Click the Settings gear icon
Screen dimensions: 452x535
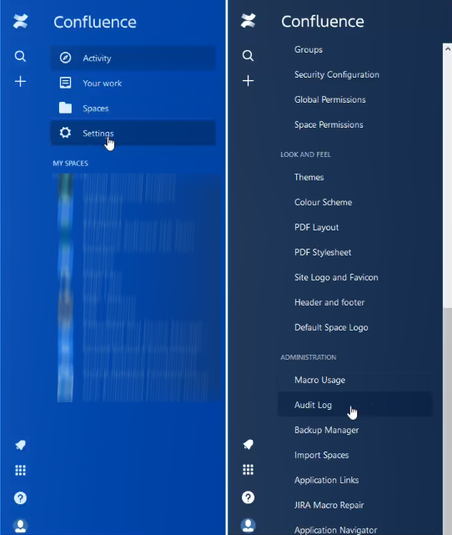coord(65,133)
